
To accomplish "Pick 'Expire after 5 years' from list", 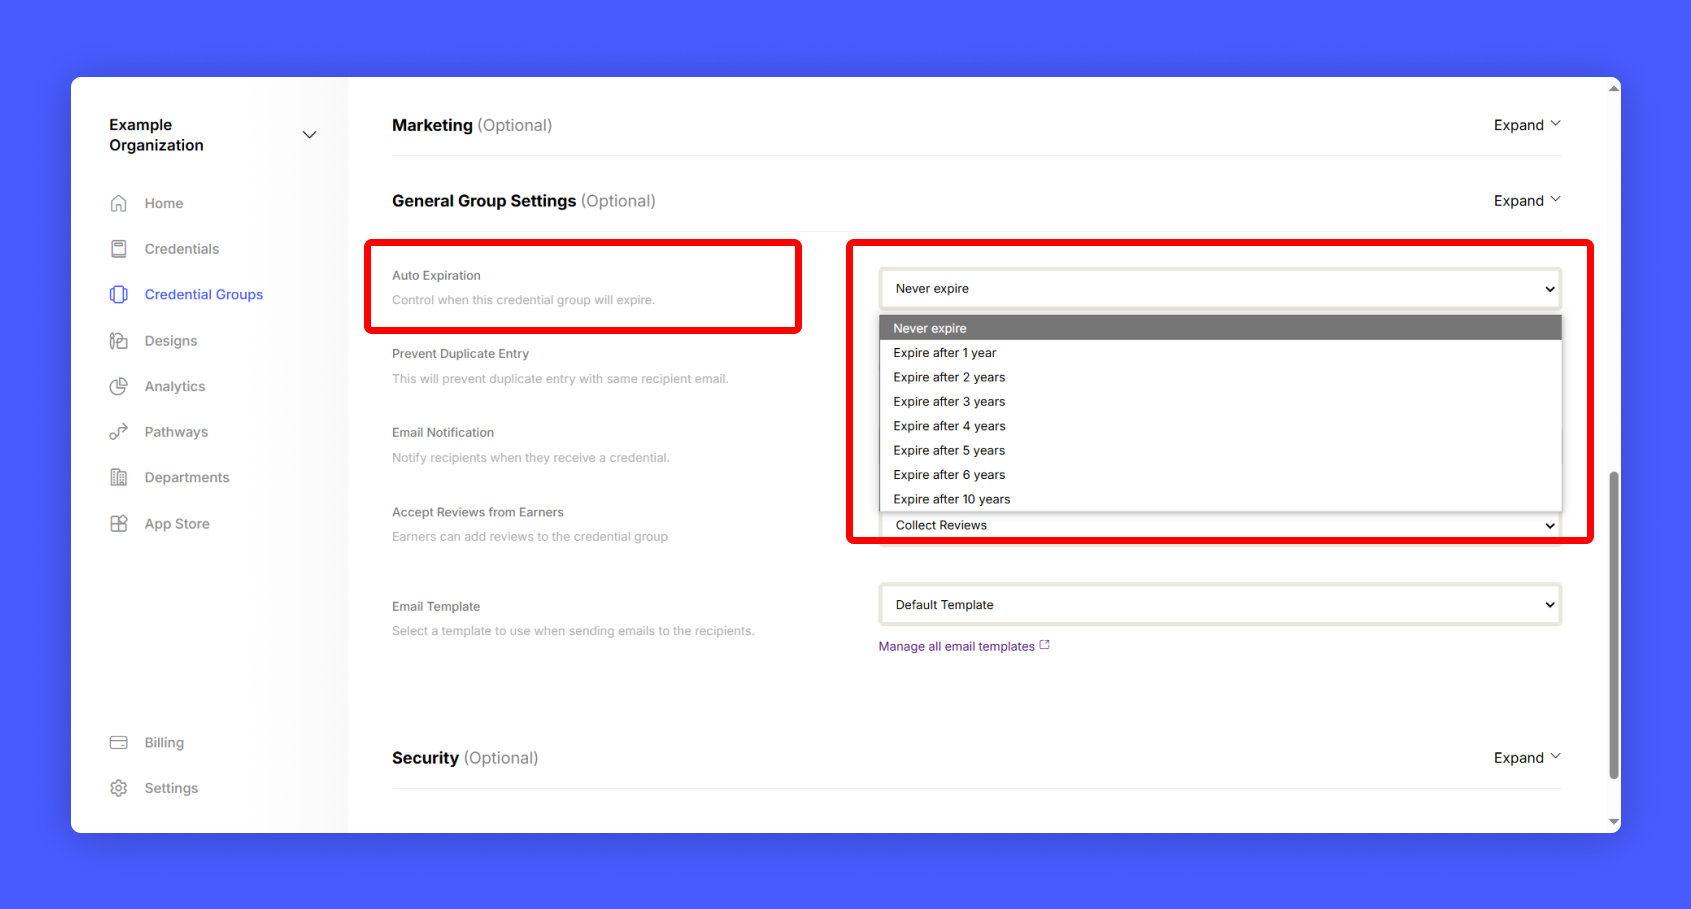I will tap(949, 451).
